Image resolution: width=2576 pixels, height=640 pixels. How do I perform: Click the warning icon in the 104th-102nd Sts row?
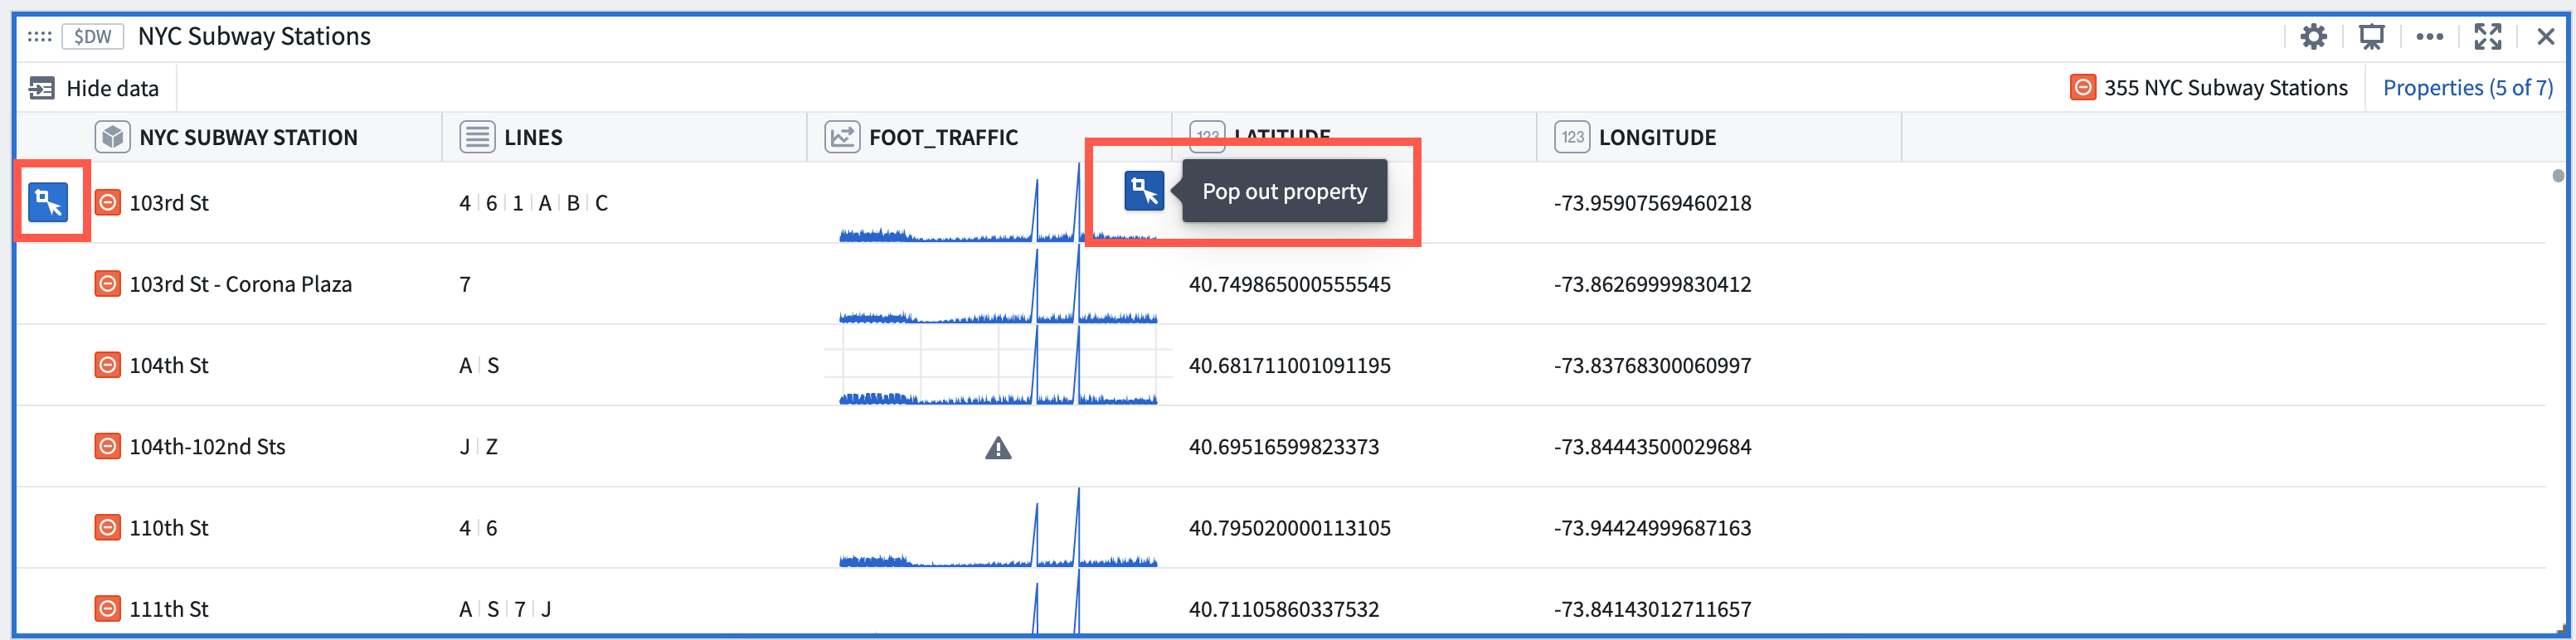click(998, 448)
